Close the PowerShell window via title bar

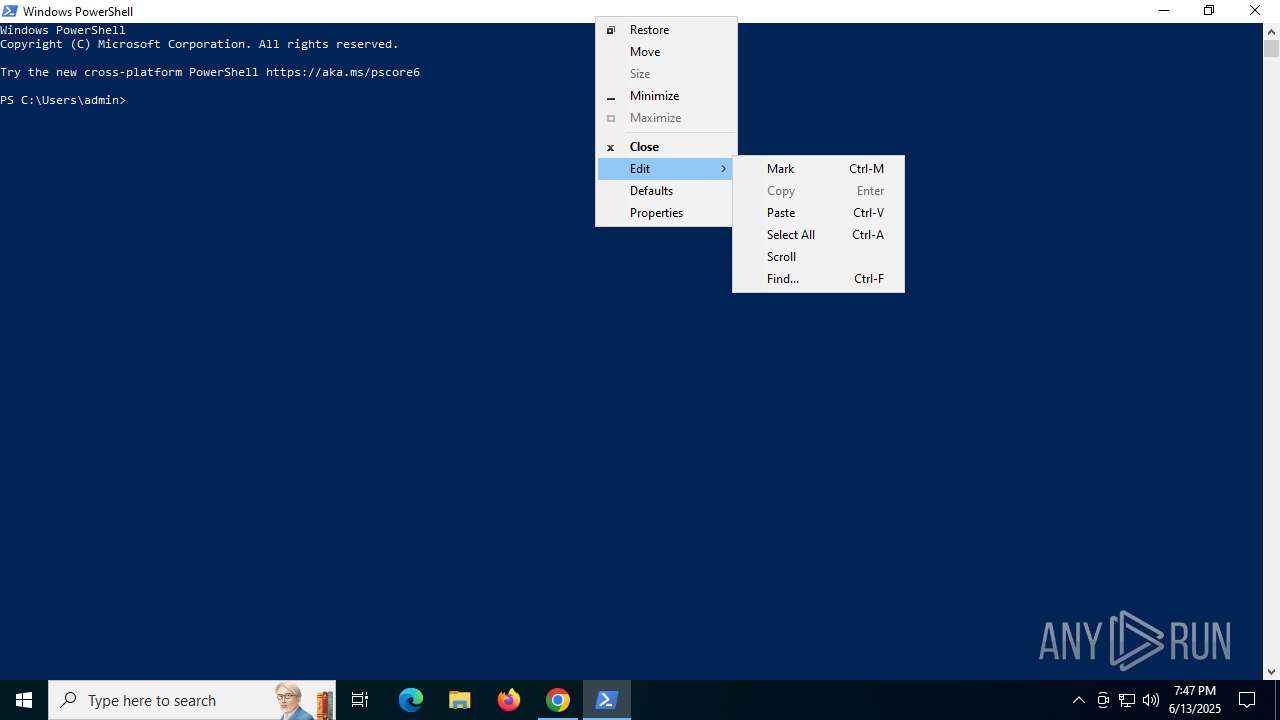1256,11
